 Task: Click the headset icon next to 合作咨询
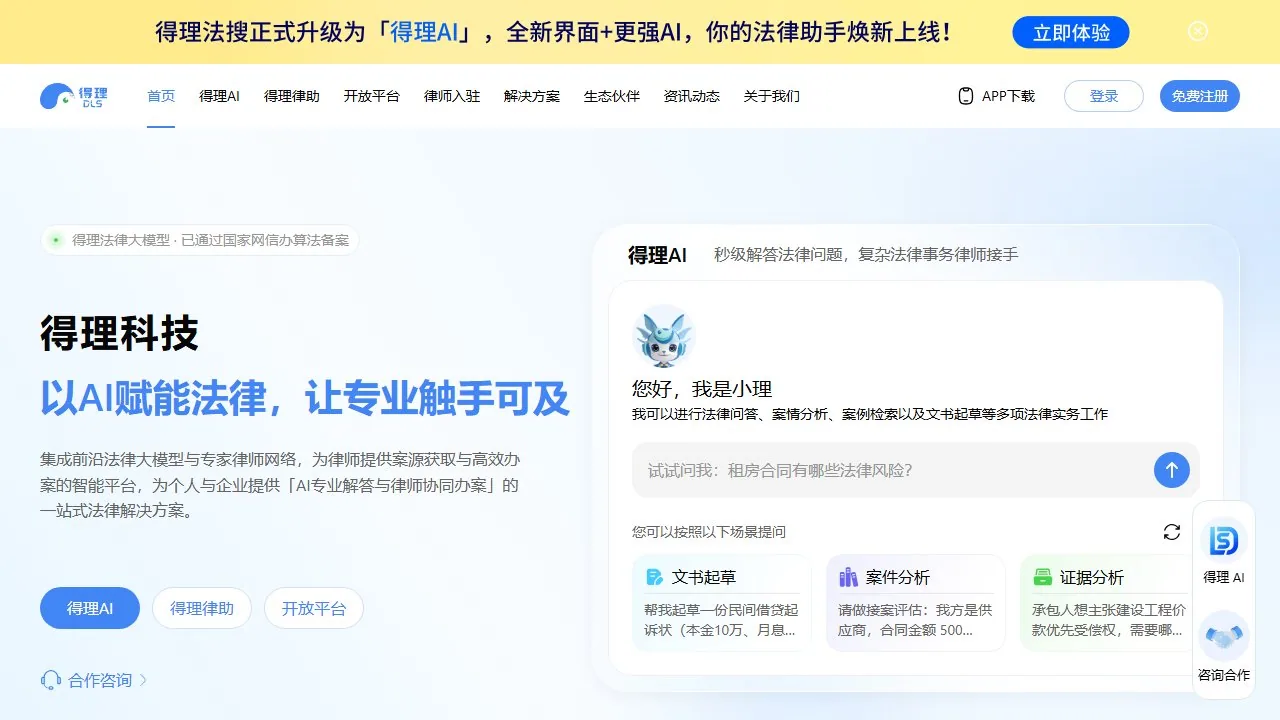pos(51,680)
